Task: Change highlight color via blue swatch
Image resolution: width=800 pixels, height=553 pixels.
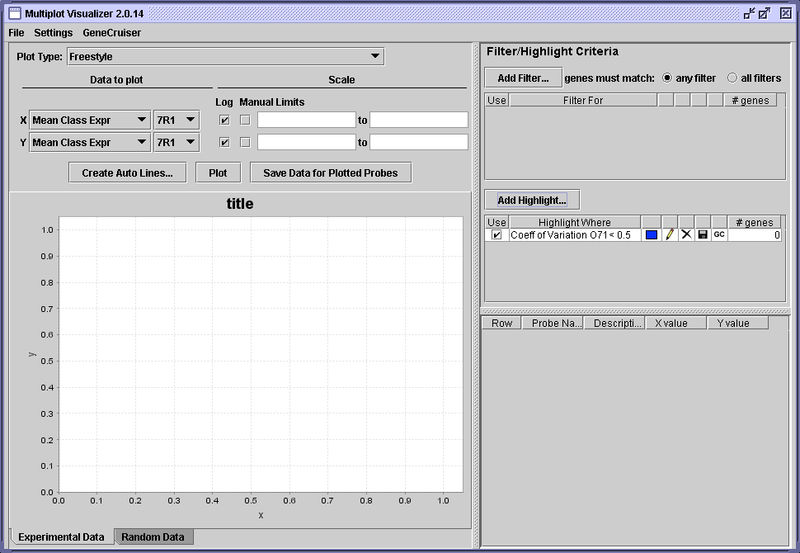Action: point(652,235)
